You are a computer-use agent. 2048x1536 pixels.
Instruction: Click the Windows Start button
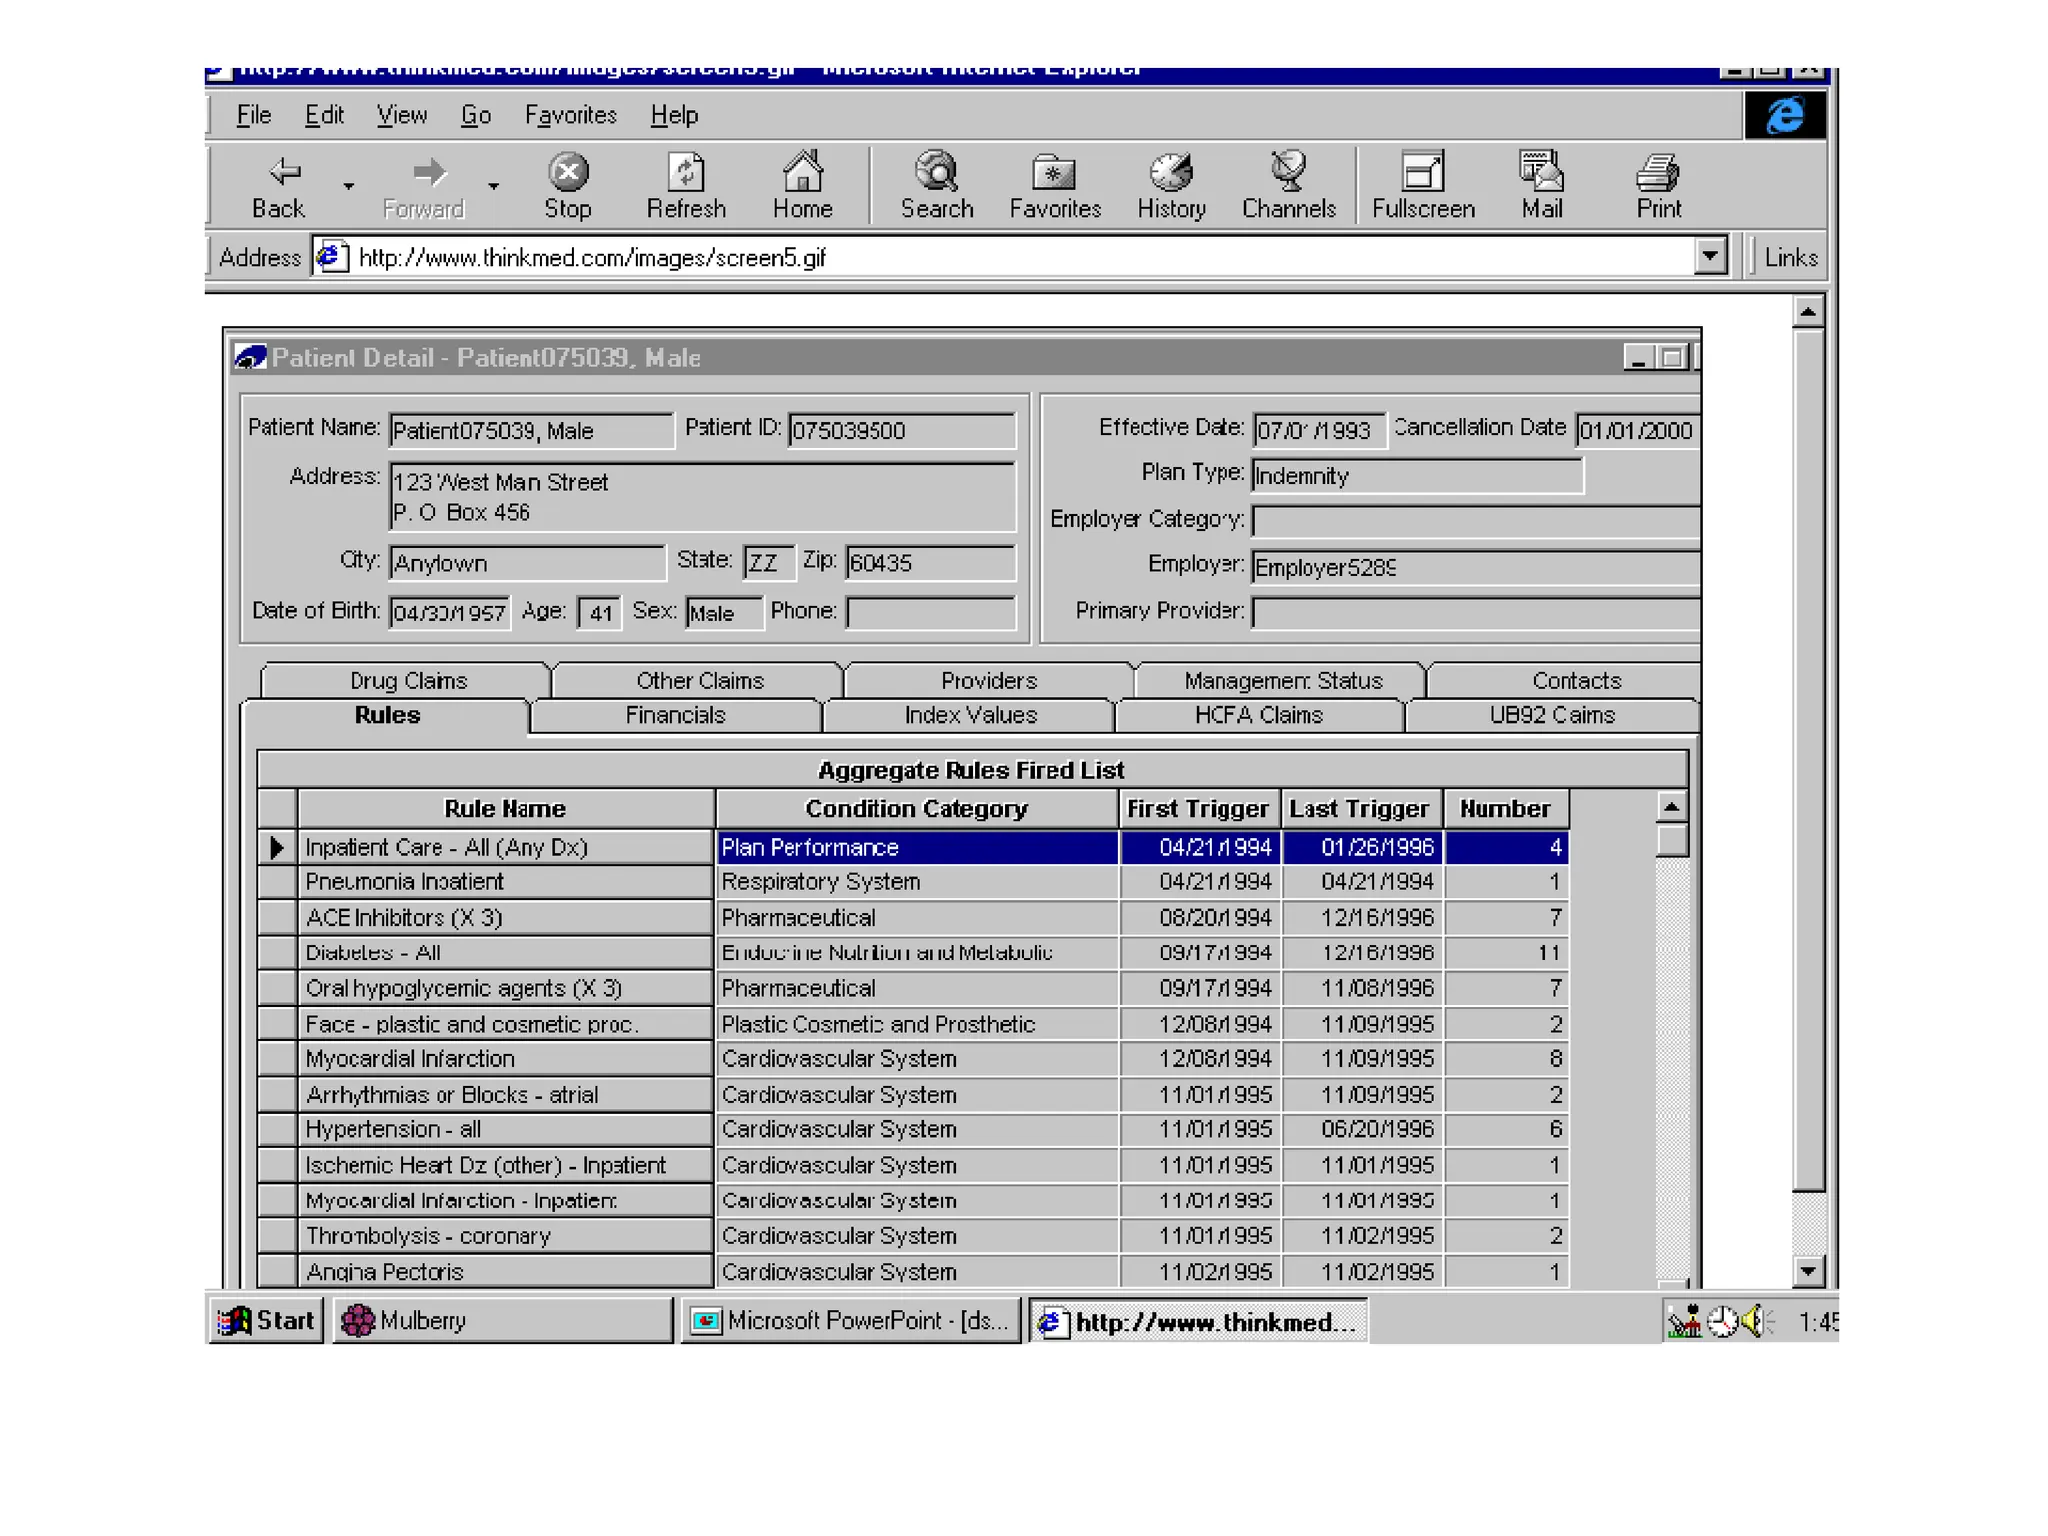(x=266, y=1321)
